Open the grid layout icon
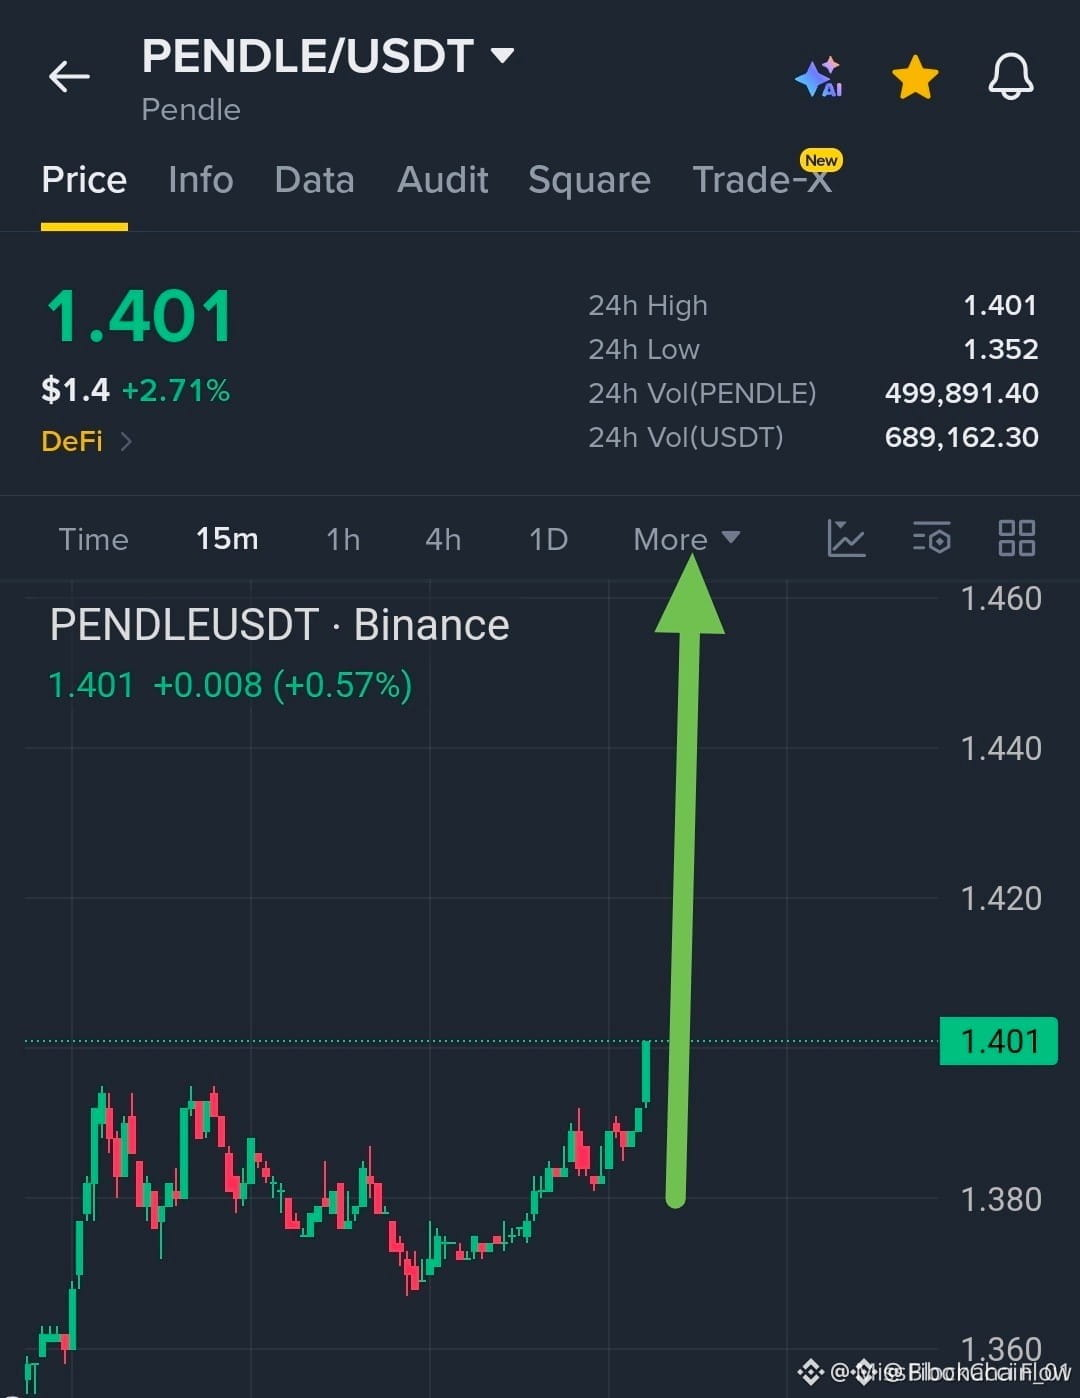 coord(1017,538)
